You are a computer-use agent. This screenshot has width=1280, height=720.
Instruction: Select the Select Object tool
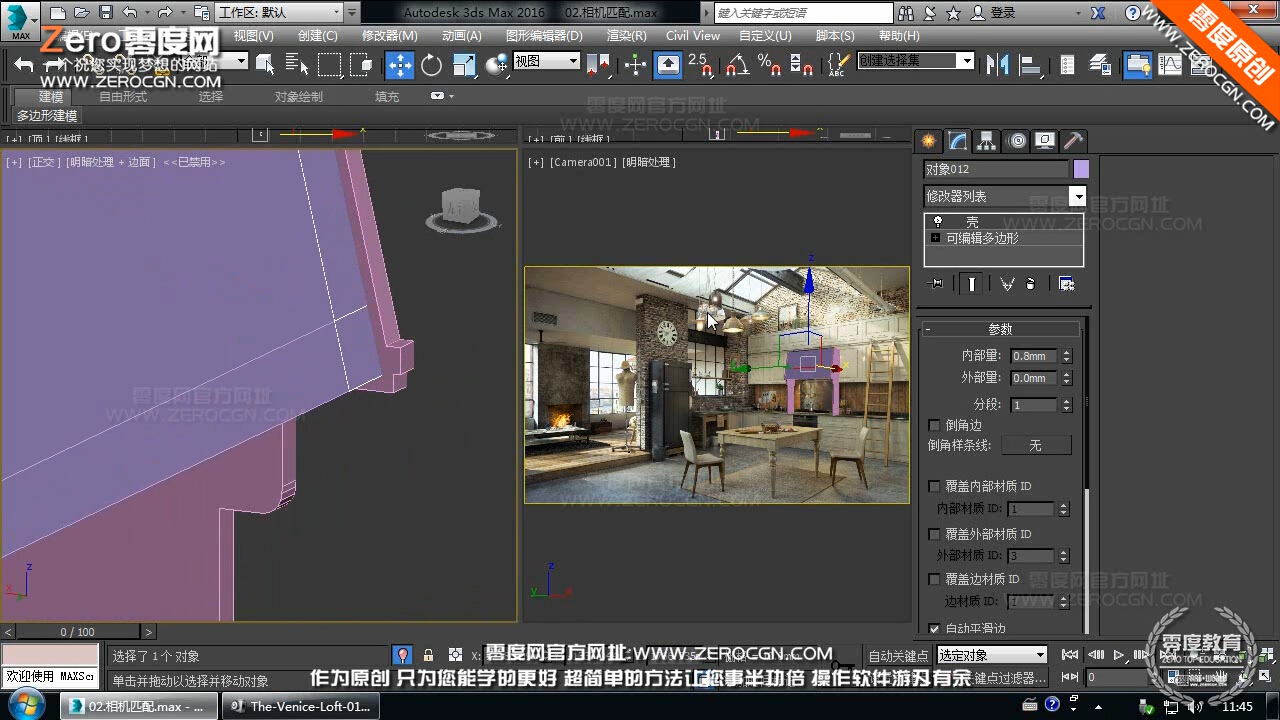pyautogui.click(x=265, y=65)
